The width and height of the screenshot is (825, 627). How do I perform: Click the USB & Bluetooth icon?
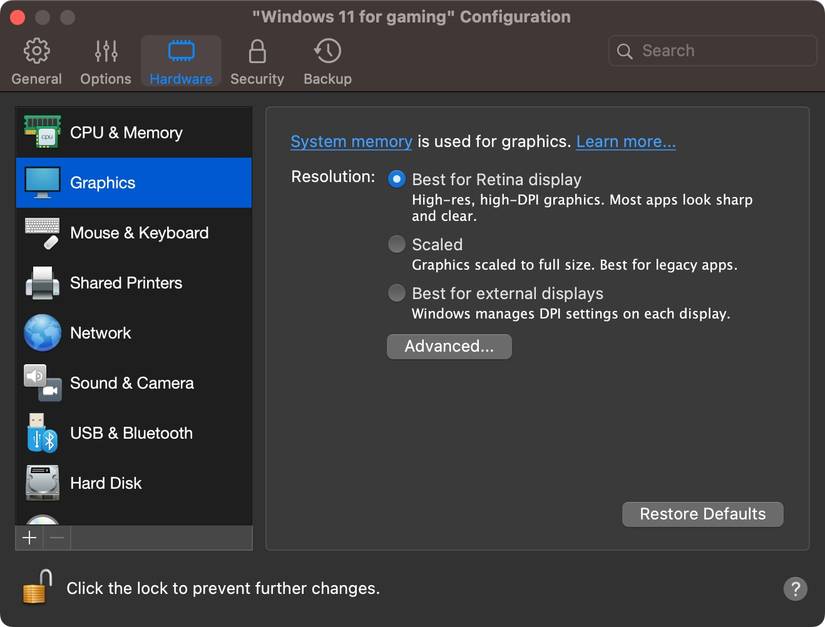(x=42, y=433)
